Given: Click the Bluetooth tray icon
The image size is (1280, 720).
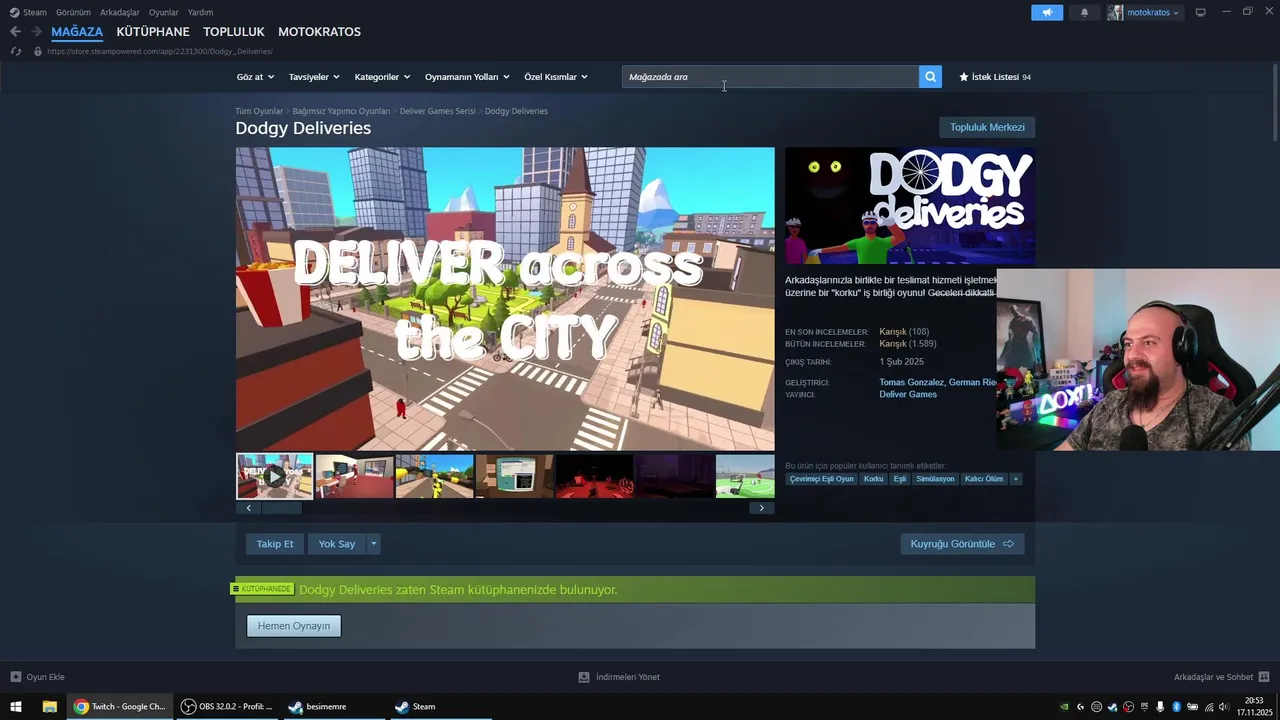Looking at the screenshot, I should tap(1176, 707).
